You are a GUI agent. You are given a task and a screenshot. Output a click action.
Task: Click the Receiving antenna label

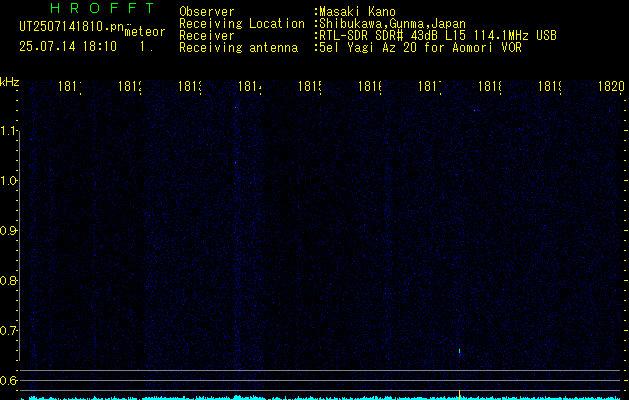[x=239, y=48]
